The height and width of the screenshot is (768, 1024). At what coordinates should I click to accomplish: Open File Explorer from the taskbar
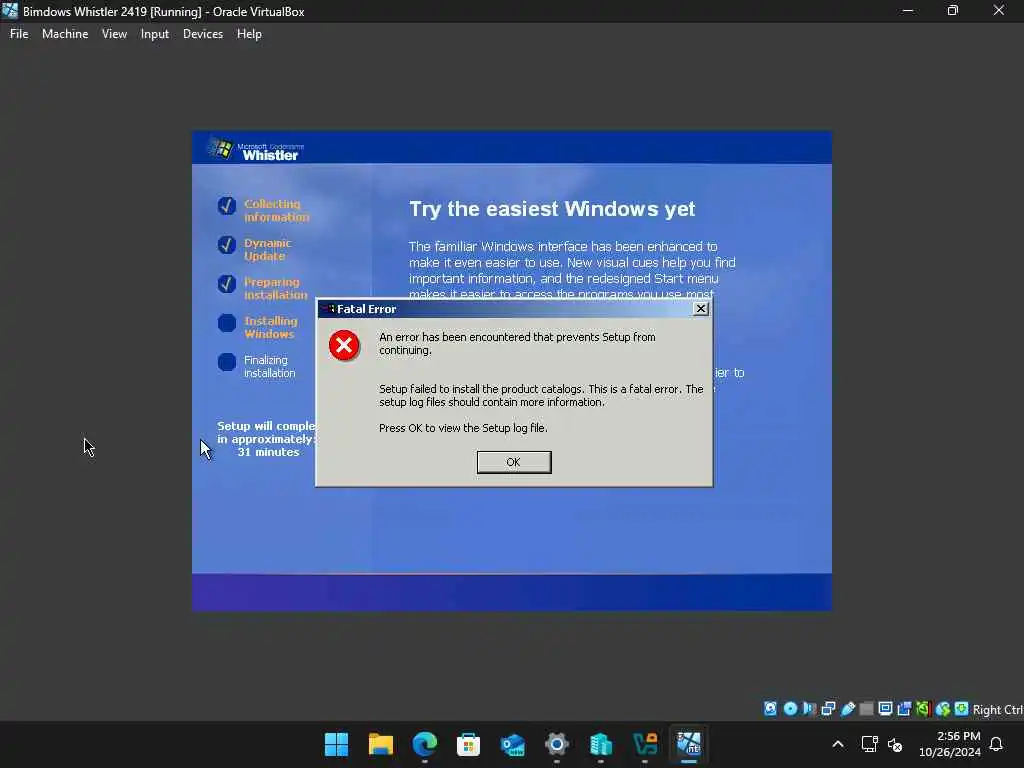pyautogui.click(x=381, y=744)
